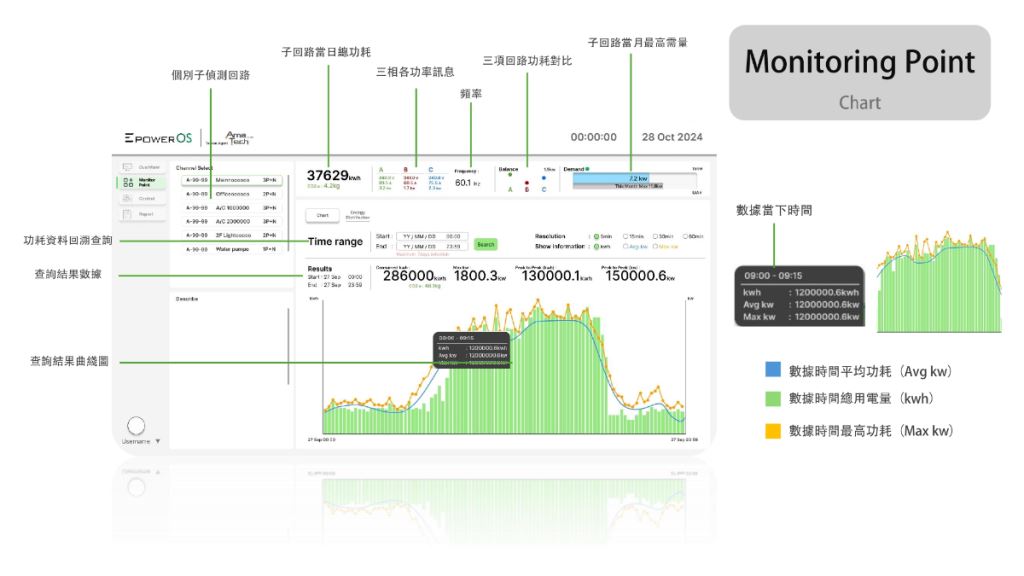
Task: Switch to the Energy Distribution tab
Action: tap(357, 215)
